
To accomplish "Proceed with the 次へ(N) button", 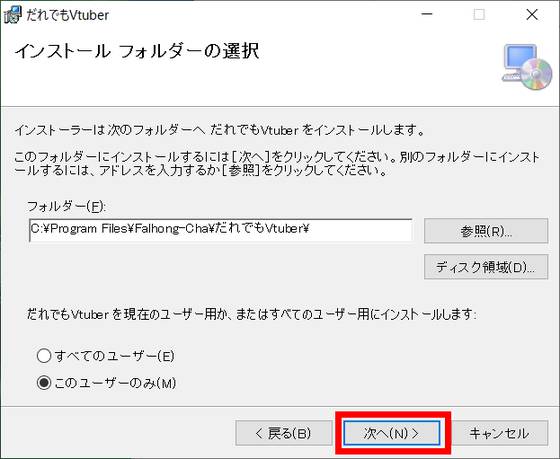I will click(x=391, y=433).
